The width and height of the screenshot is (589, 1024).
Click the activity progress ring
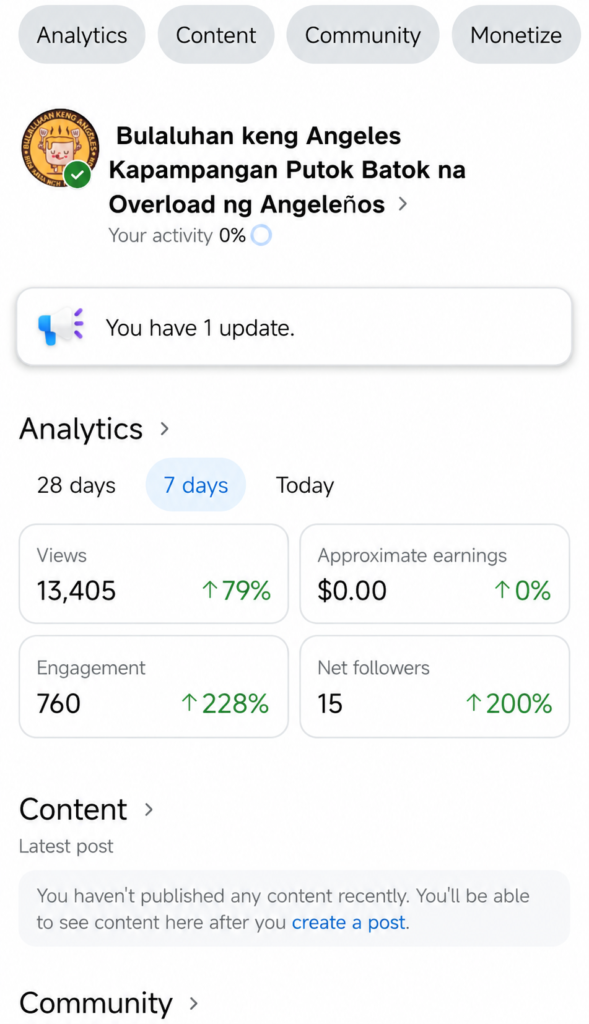point(261,235)
